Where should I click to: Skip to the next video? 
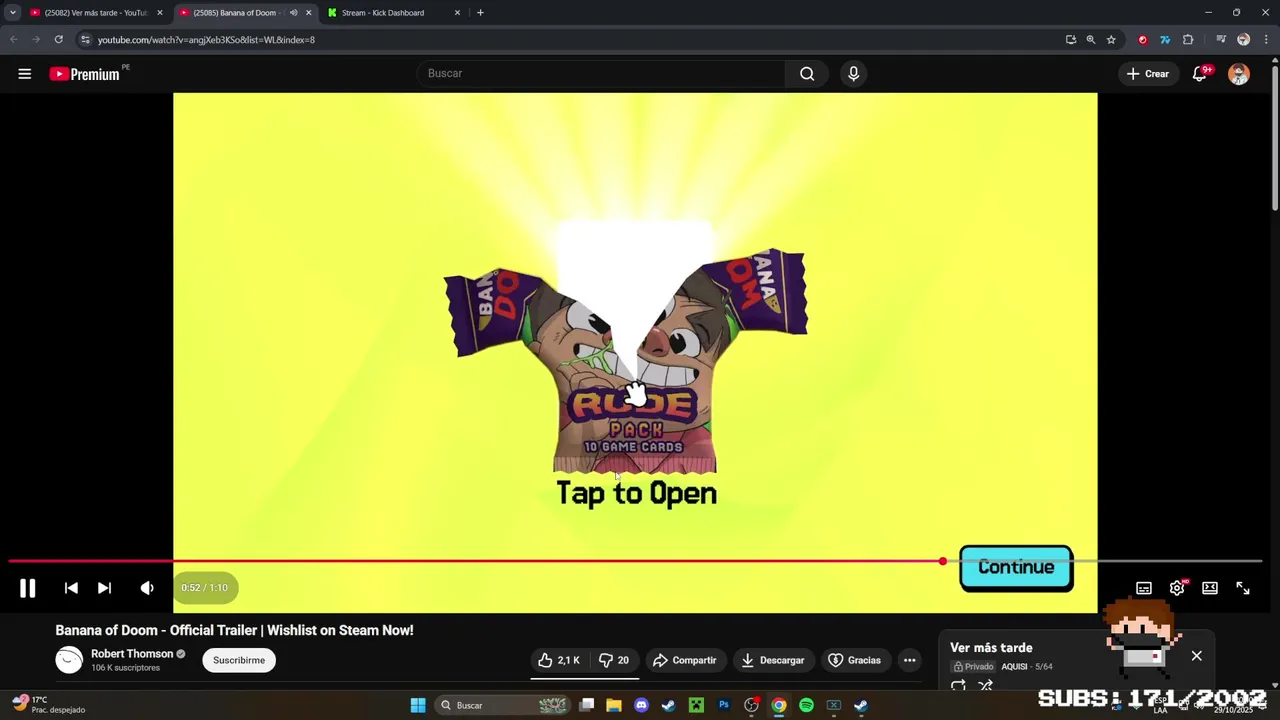pyautogui.click(x=104, y=588)
